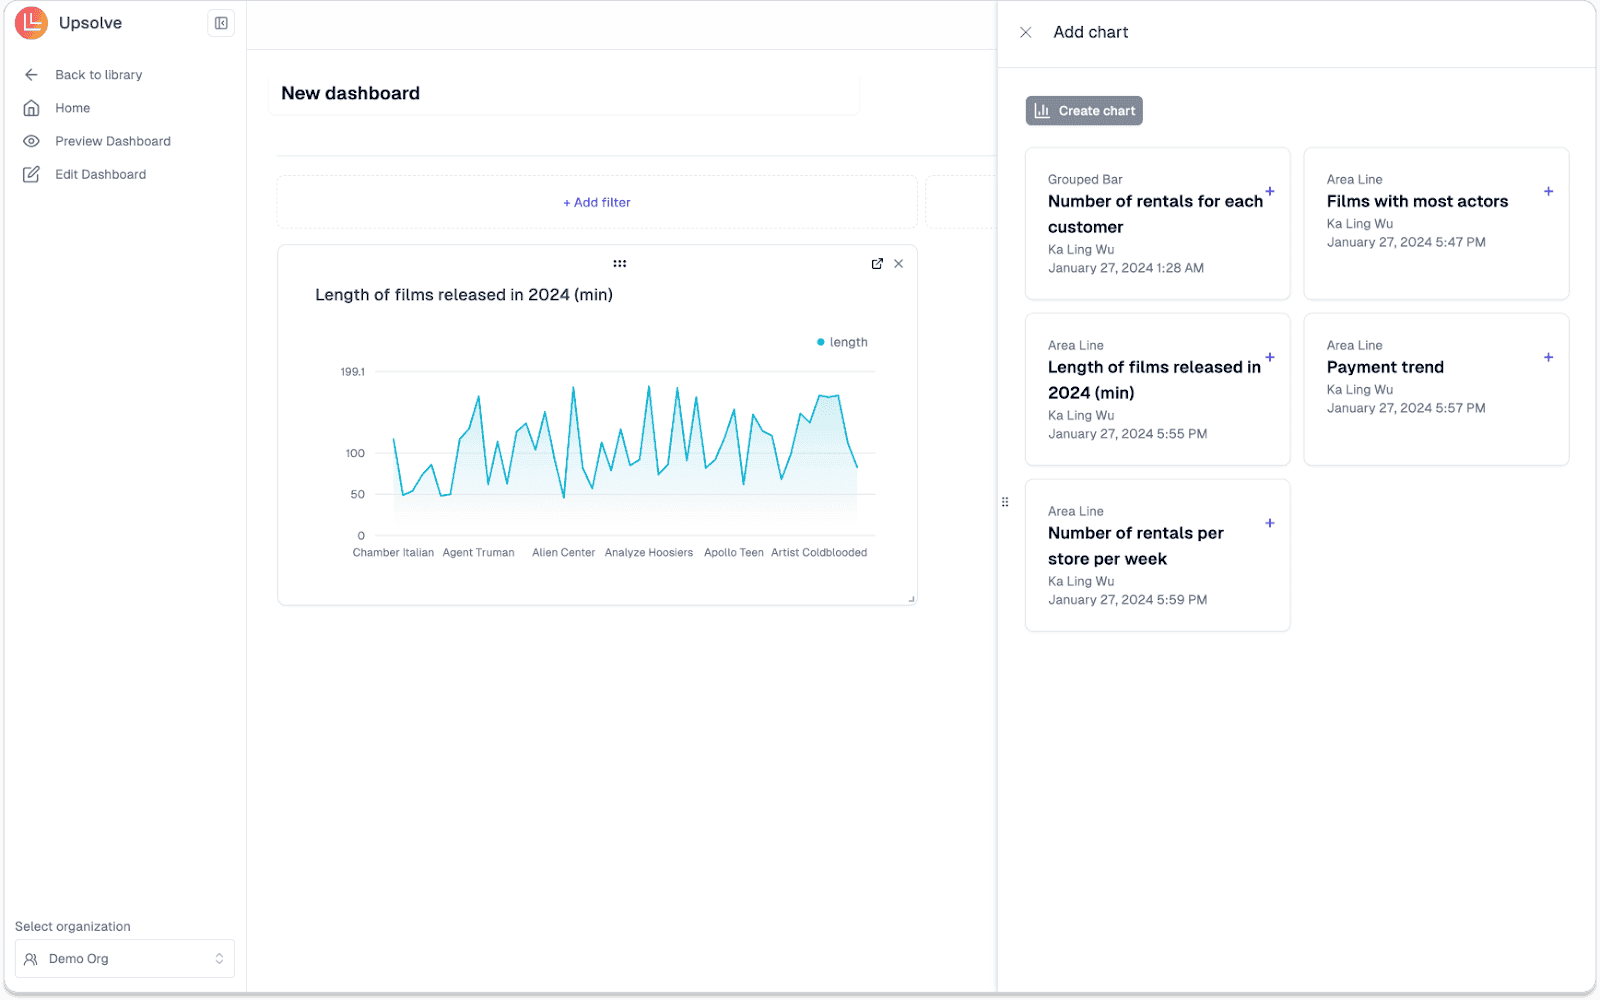Viewport: 1600px width, 1000px height.
Task: Click the Create chart button
Action: pos(1084,110)
